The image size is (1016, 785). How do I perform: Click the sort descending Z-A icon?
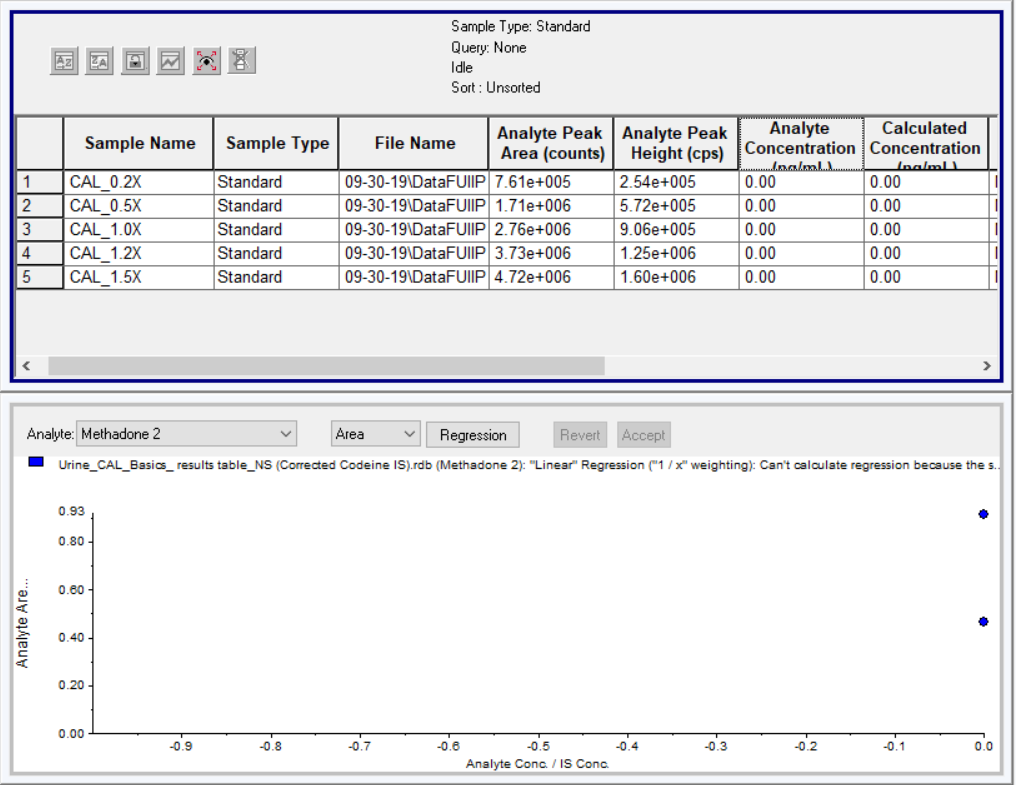tap(99, 61)
